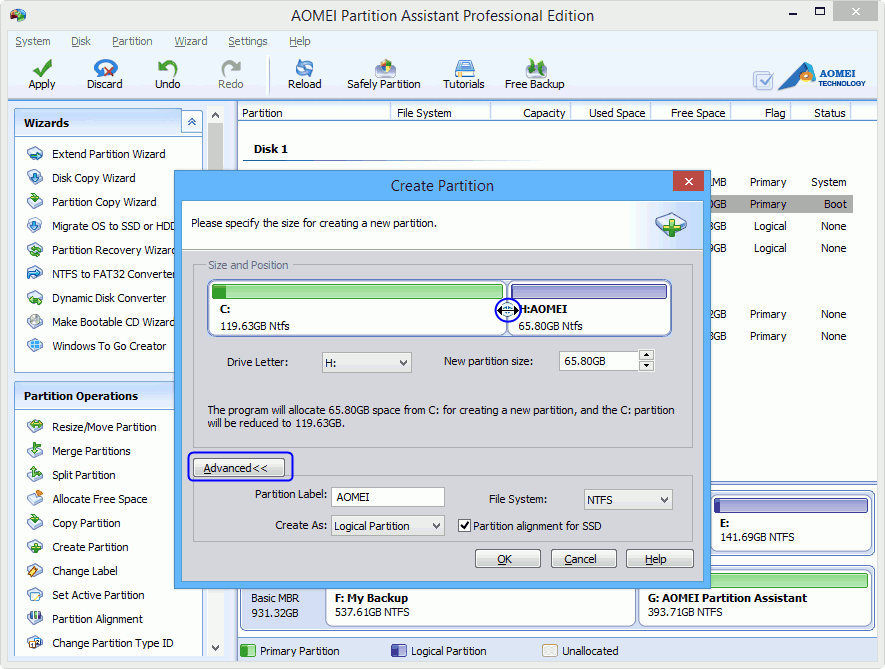Launch NTFS to FAT32 Converter

[x=100, y=274]
